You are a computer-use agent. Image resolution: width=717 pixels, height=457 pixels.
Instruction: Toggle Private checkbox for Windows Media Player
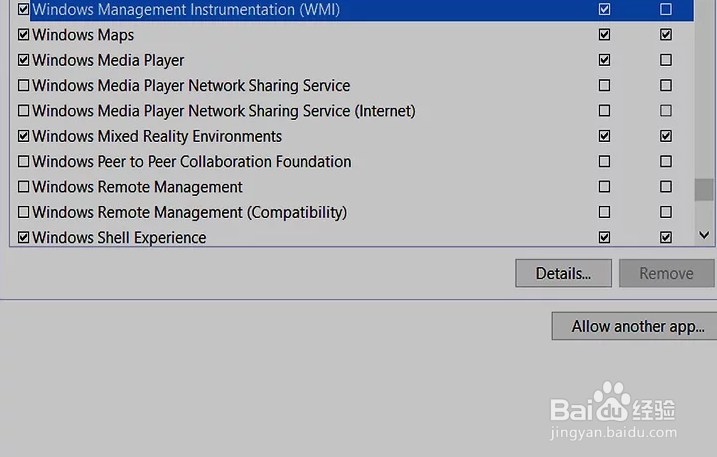[605, 60]
